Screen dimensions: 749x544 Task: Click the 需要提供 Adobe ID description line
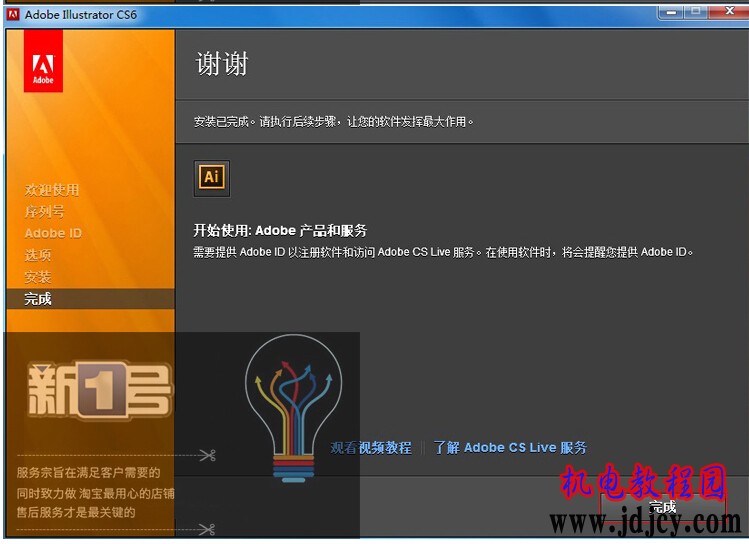coord(443,252)
